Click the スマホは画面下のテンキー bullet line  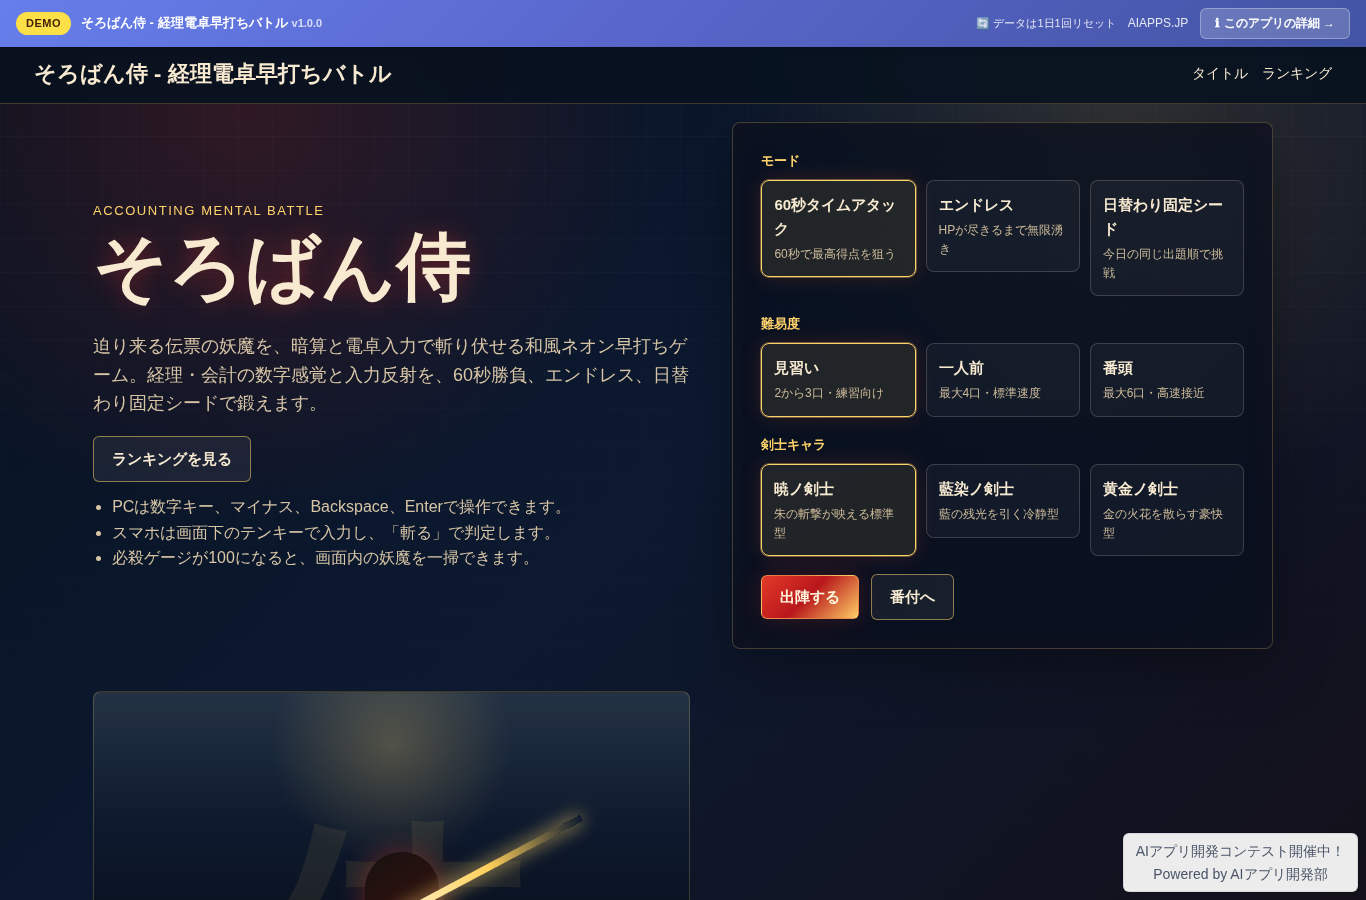tap(335, 533)
